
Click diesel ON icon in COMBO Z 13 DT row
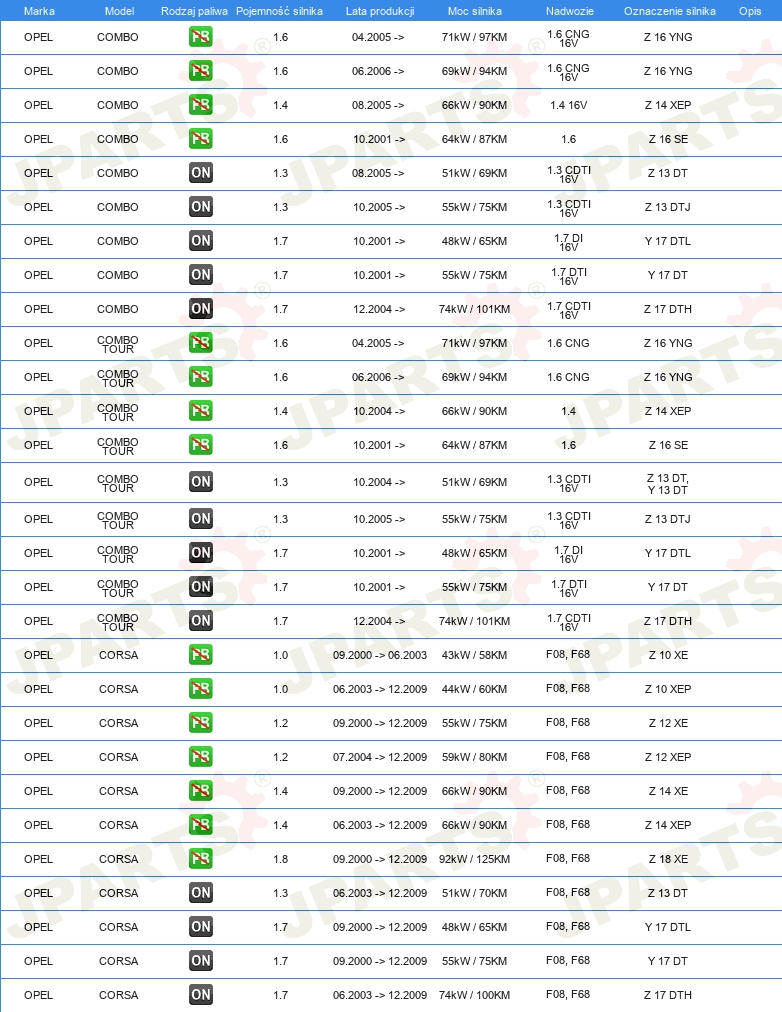click(x=201, y=173)
